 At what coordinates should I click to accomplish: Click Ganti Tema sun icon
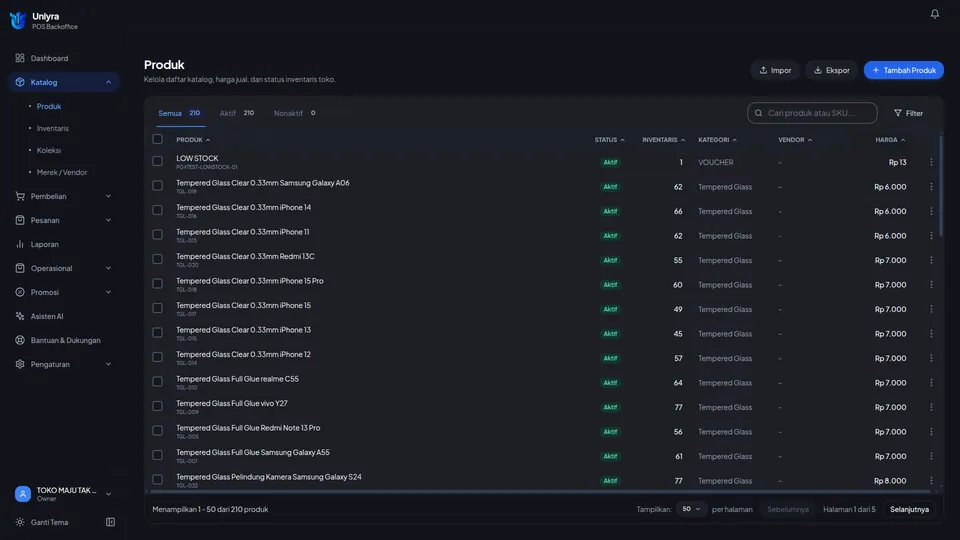coord(20,522)
